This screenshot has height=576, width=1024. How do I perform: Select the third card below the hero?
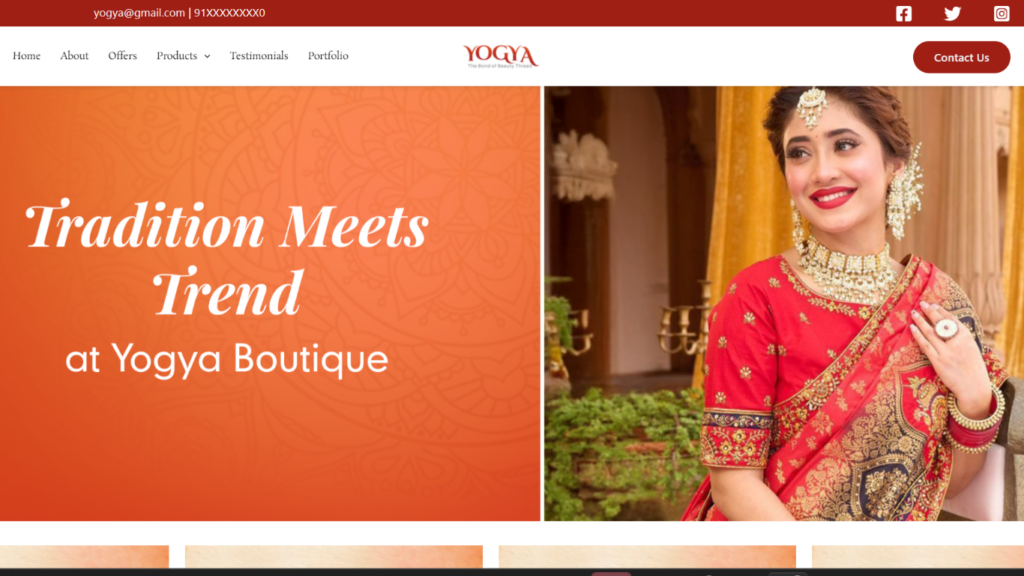[x=647, y=557]
